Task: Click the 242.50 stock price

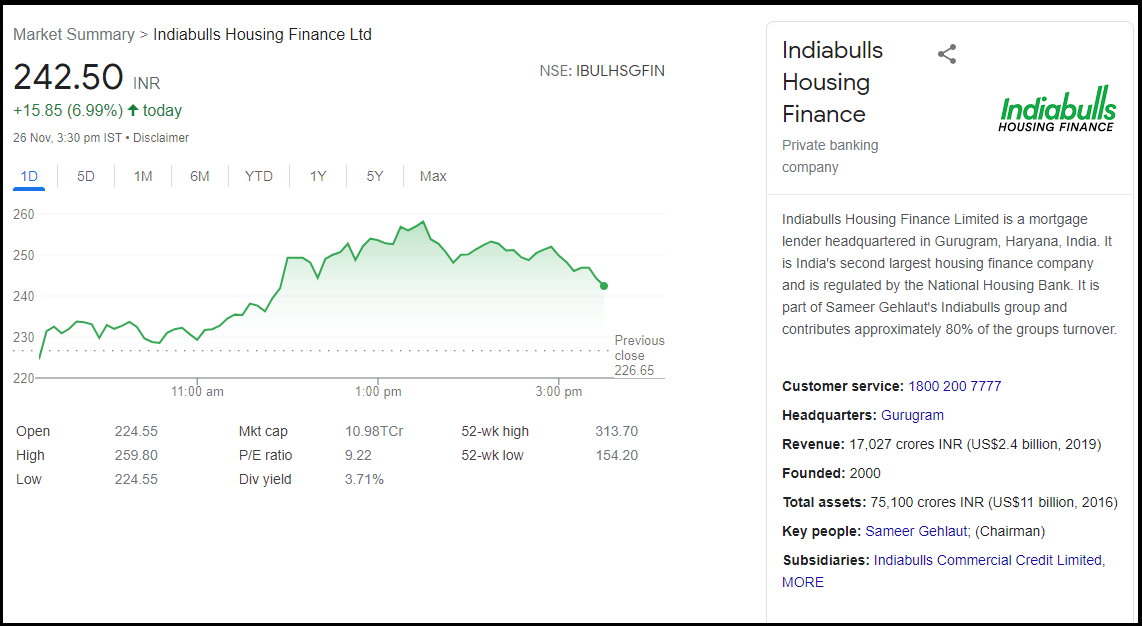Action: (68, 77)
